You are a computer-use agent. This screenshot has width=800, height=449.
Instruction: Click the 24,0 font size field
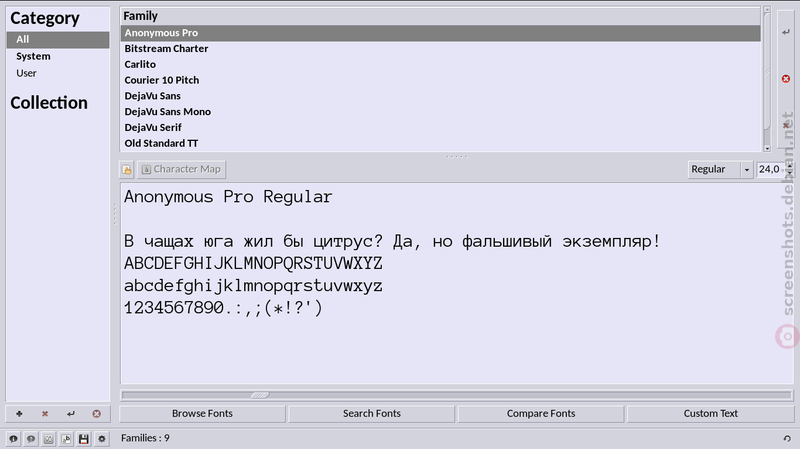pyautogui.click(x=769, y=169)
